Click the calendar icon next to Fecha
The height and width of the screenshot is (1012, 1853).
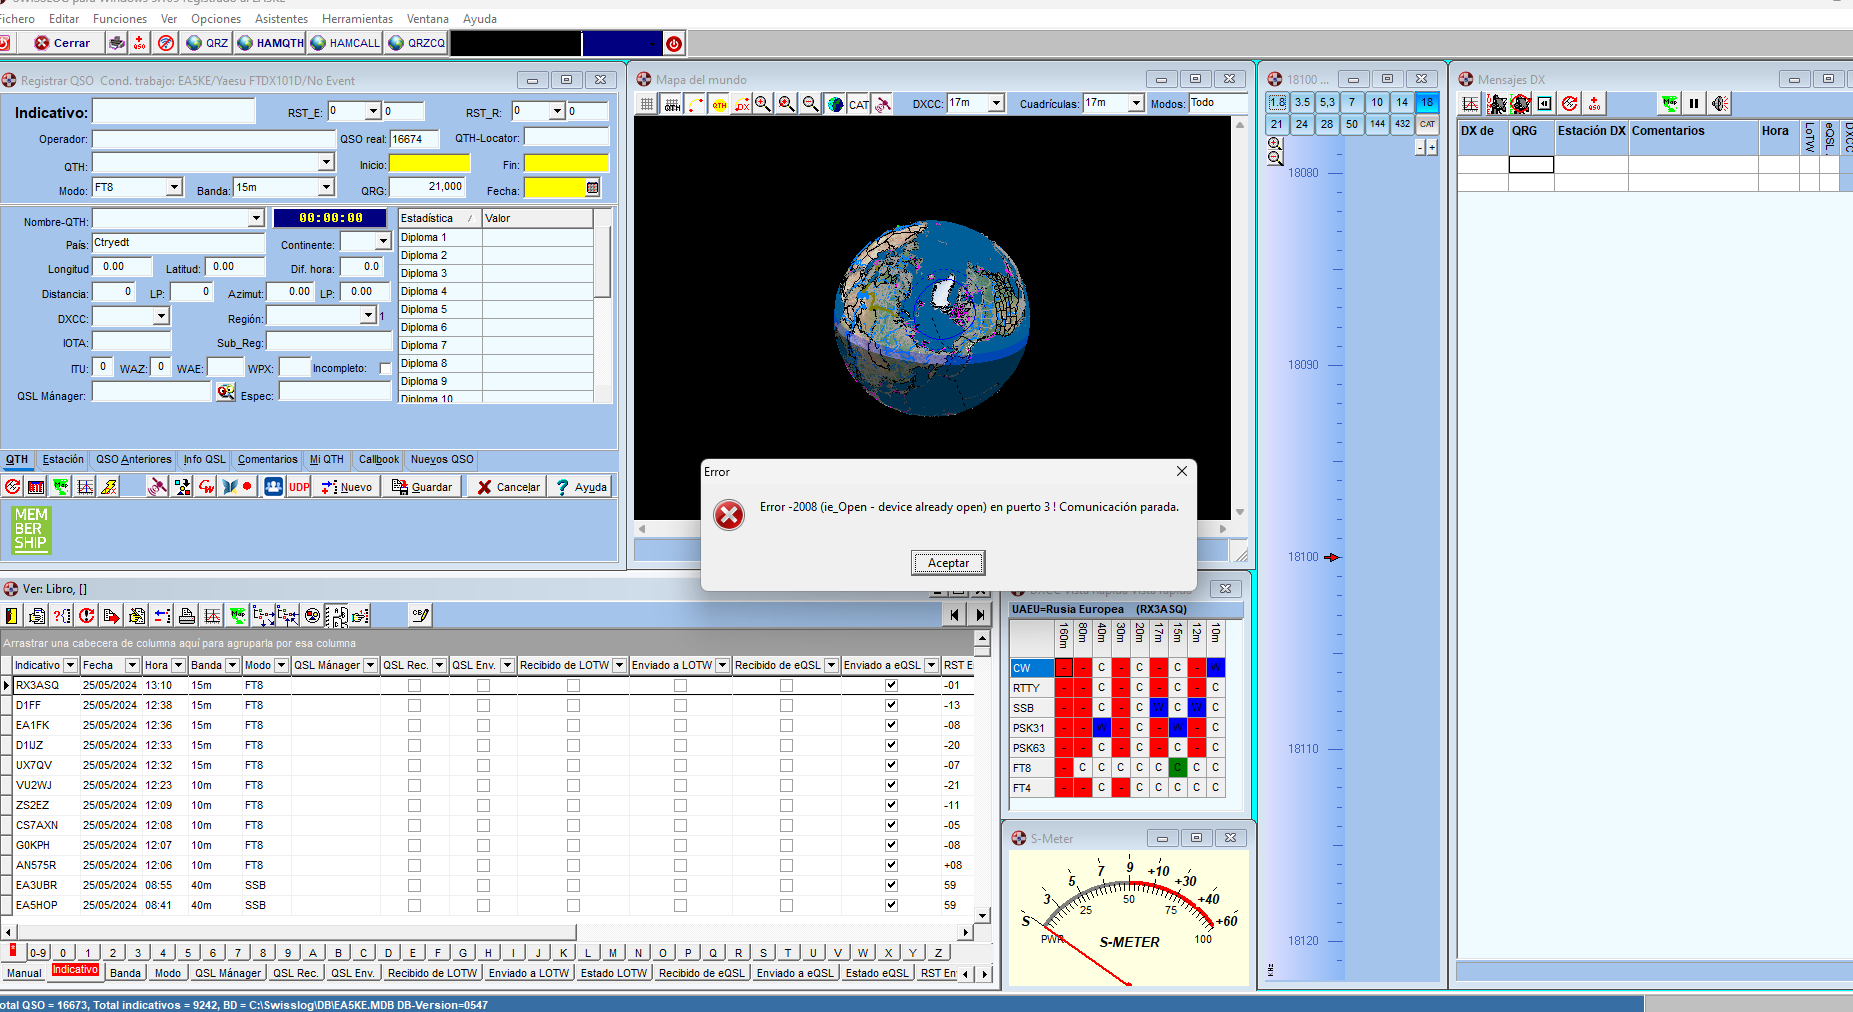click(x=593, y=188)
